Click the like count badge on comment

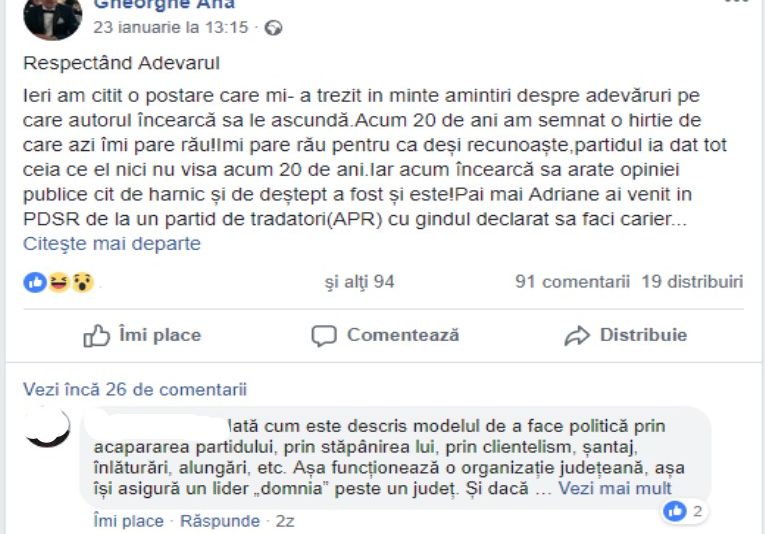point(684,511)
